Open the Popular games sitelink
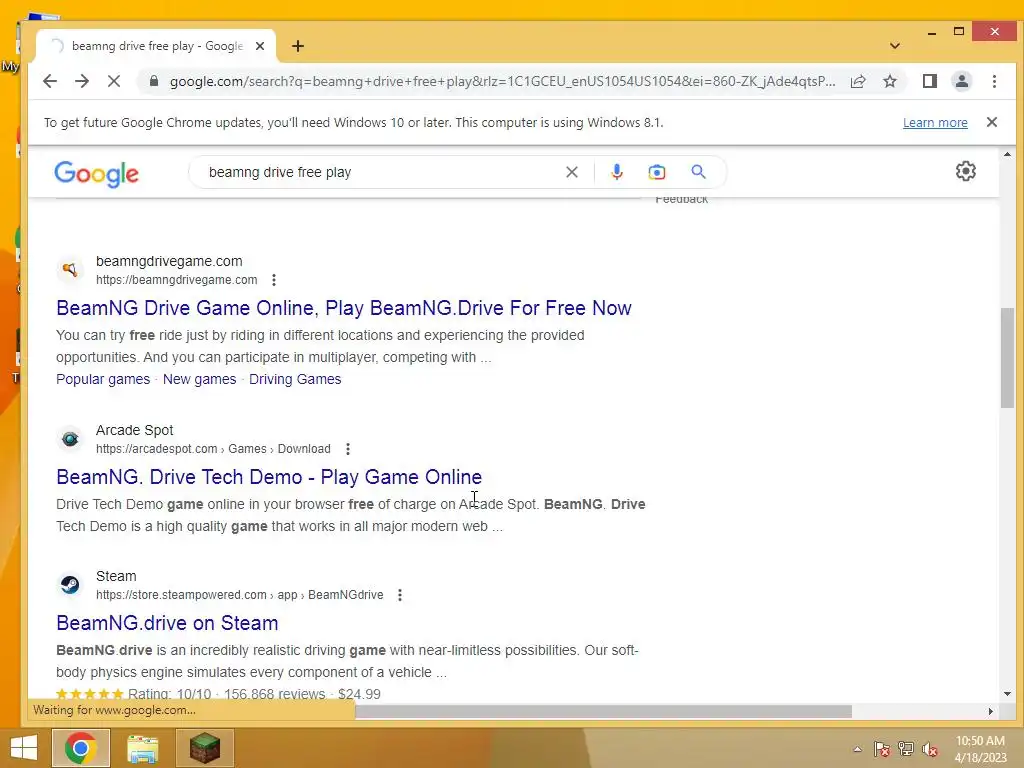 click(x=103, y=379)
